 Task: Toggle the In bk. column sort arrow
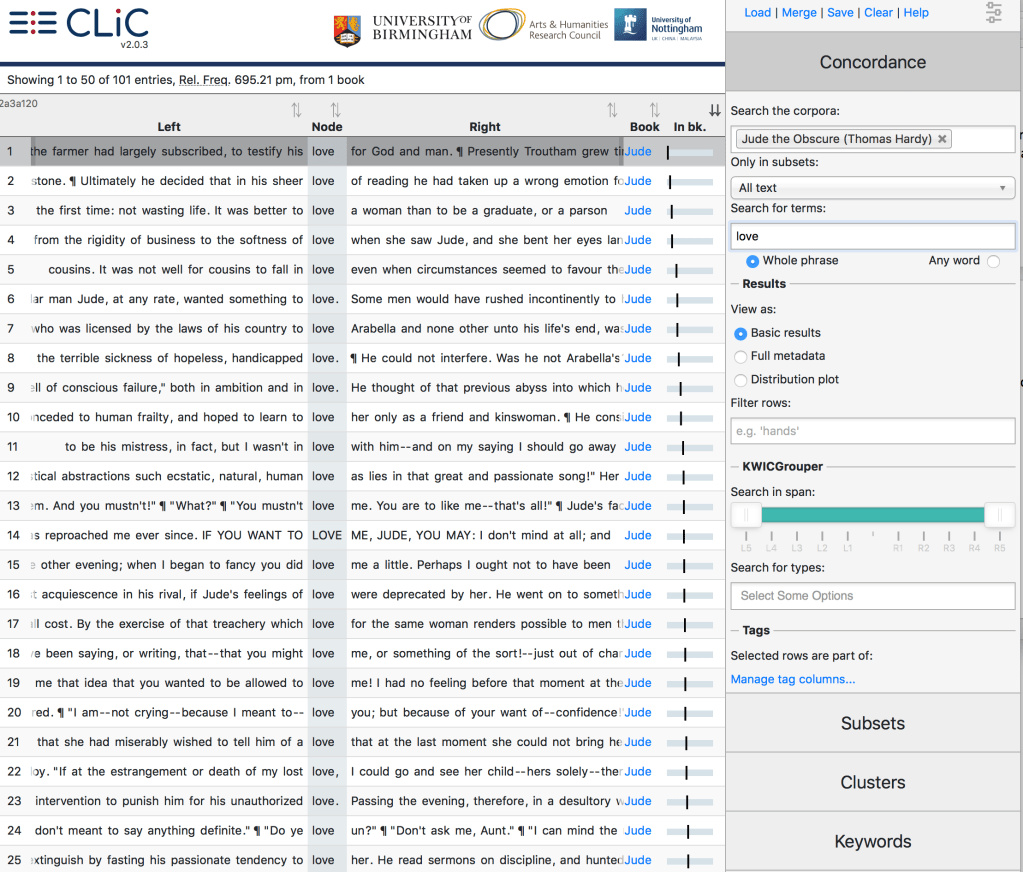point(714,110)
